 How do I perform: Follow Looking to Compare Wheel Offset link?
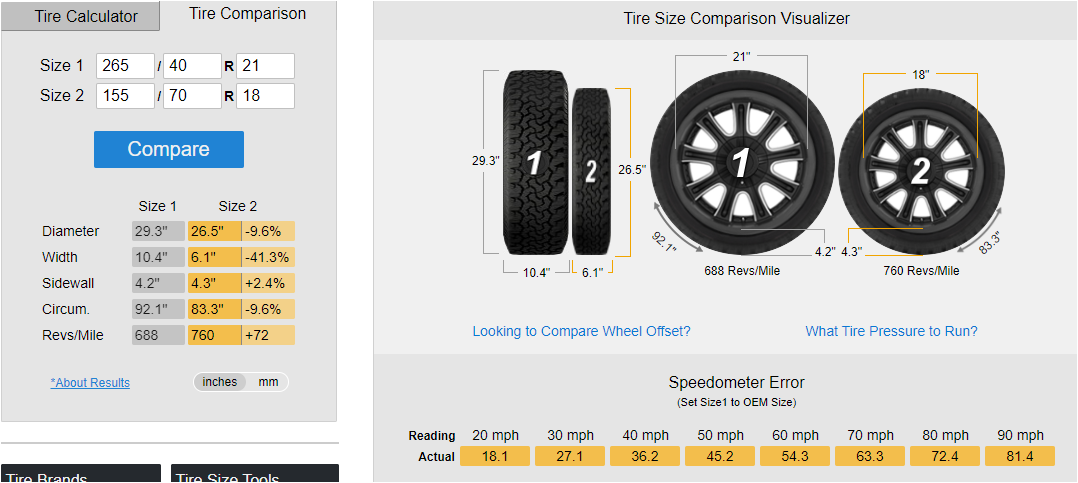(x=581, y=331)
